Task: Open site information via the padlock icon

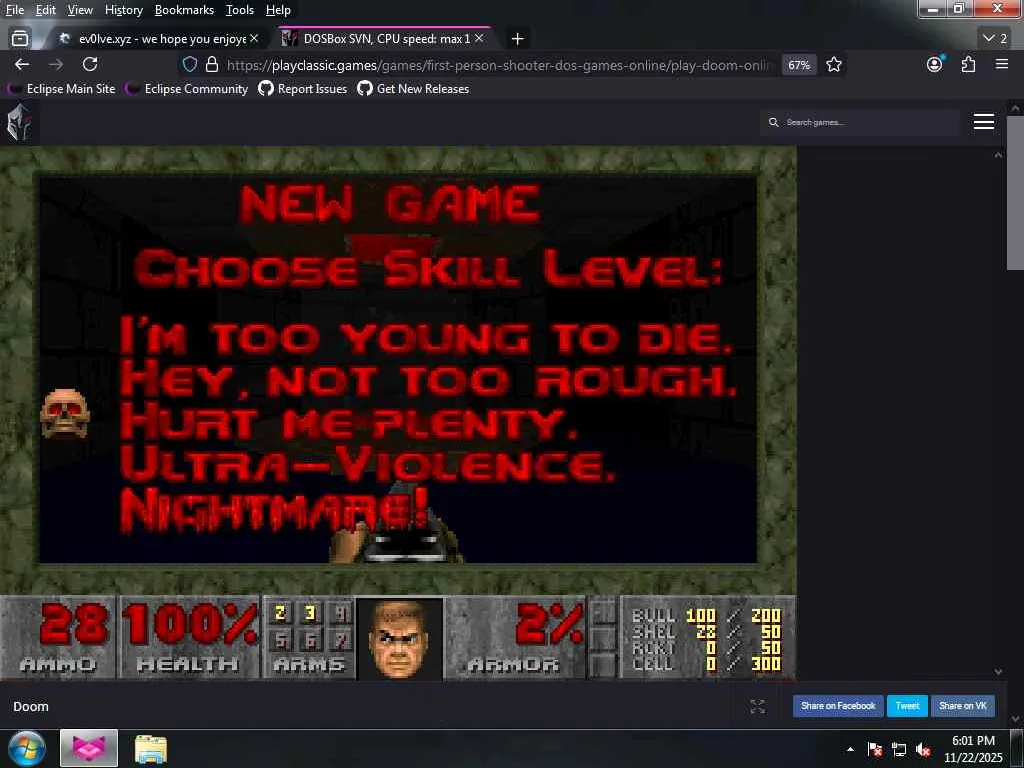Action: click(212, 65)
